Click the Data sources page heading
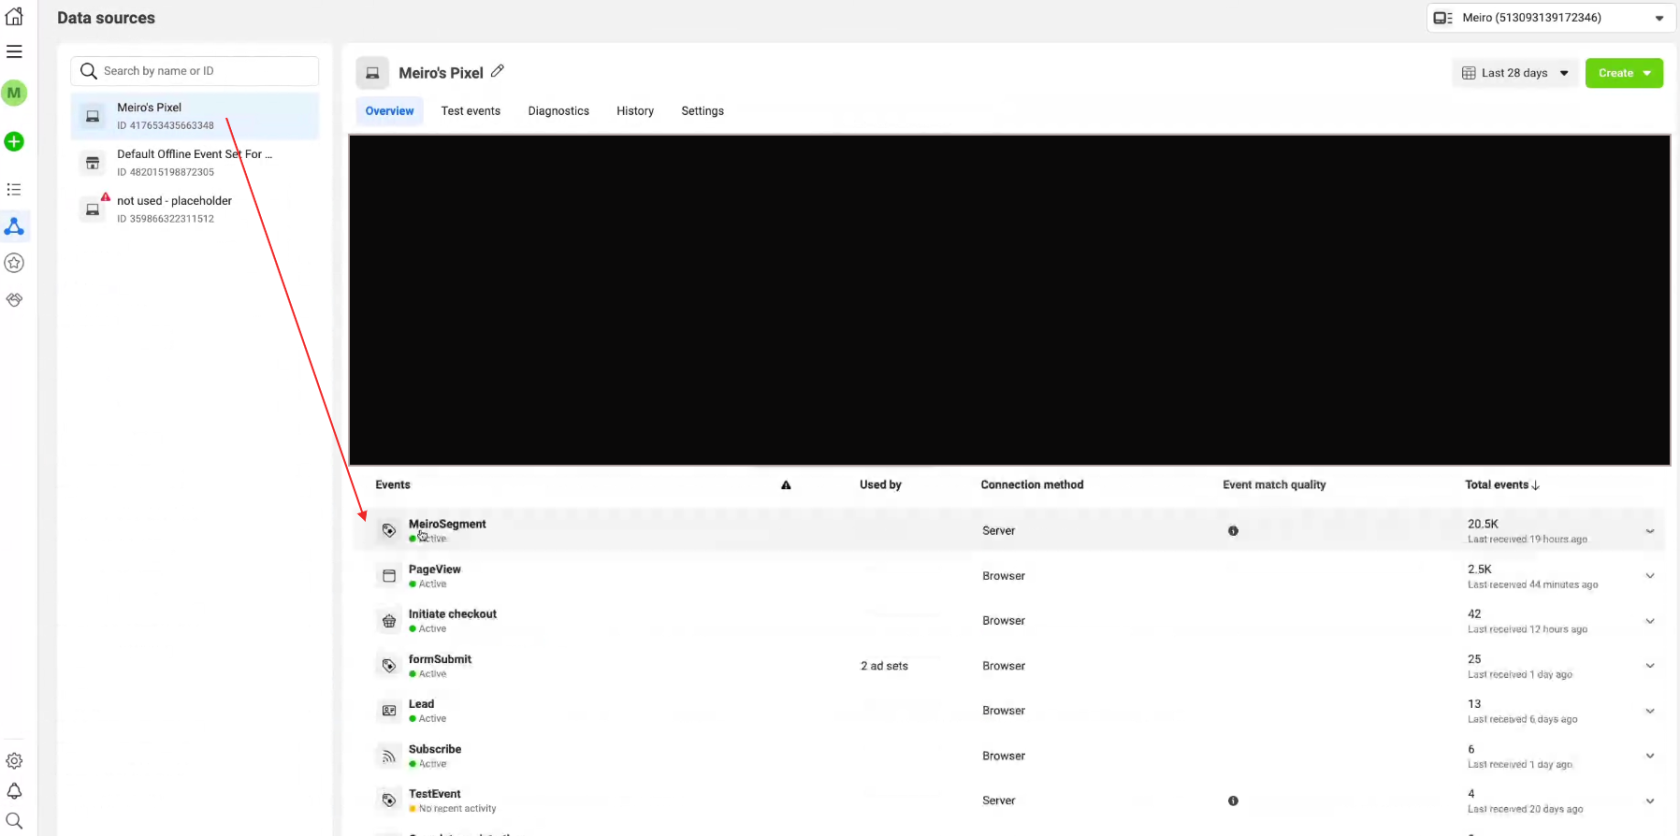 106,18
